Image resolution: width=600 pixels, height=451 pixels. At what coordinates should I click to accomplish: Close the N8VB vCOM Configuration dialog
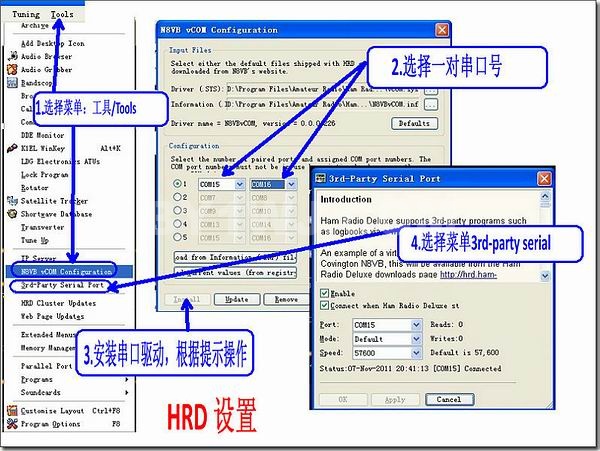[442, 30]
